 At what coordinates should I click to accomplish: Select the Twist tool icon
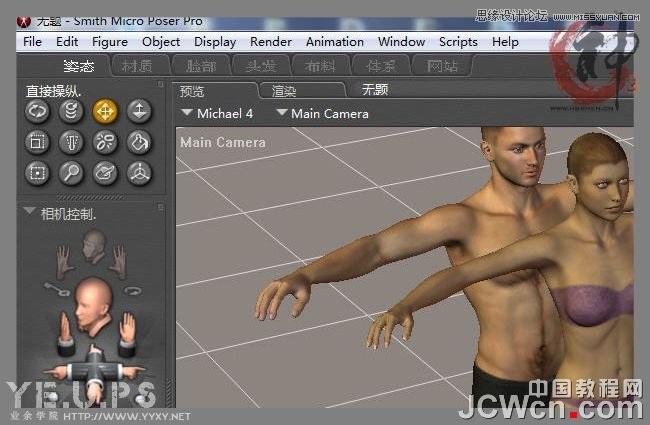[71, 111]
